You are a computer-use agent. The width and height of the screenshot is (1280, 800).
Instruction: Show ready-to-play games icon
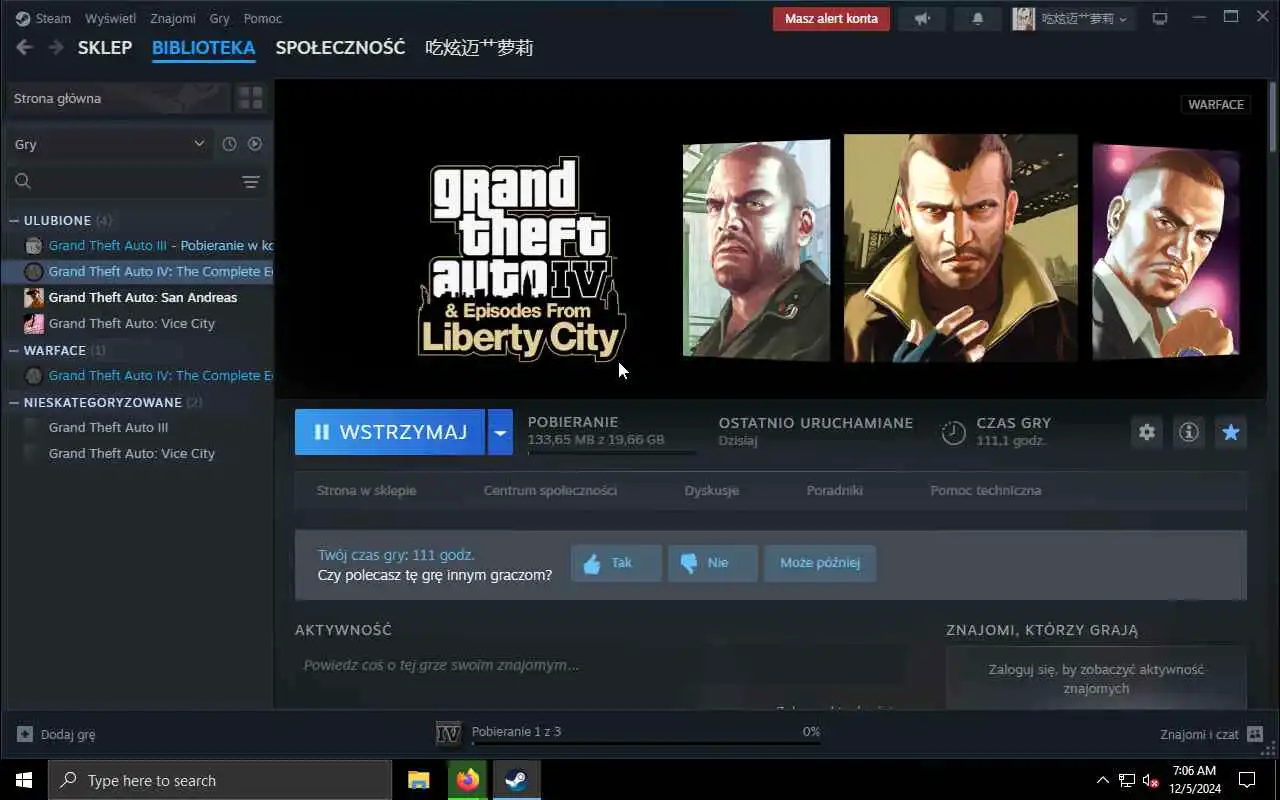pos(255,144)
